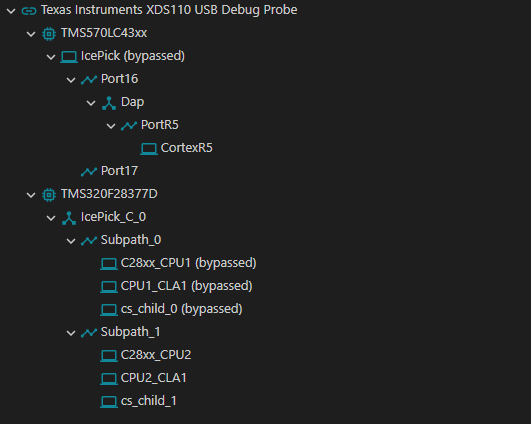Screen dimensions: 531x424
Task: Select the Port17 label
Action: point(120,171)
